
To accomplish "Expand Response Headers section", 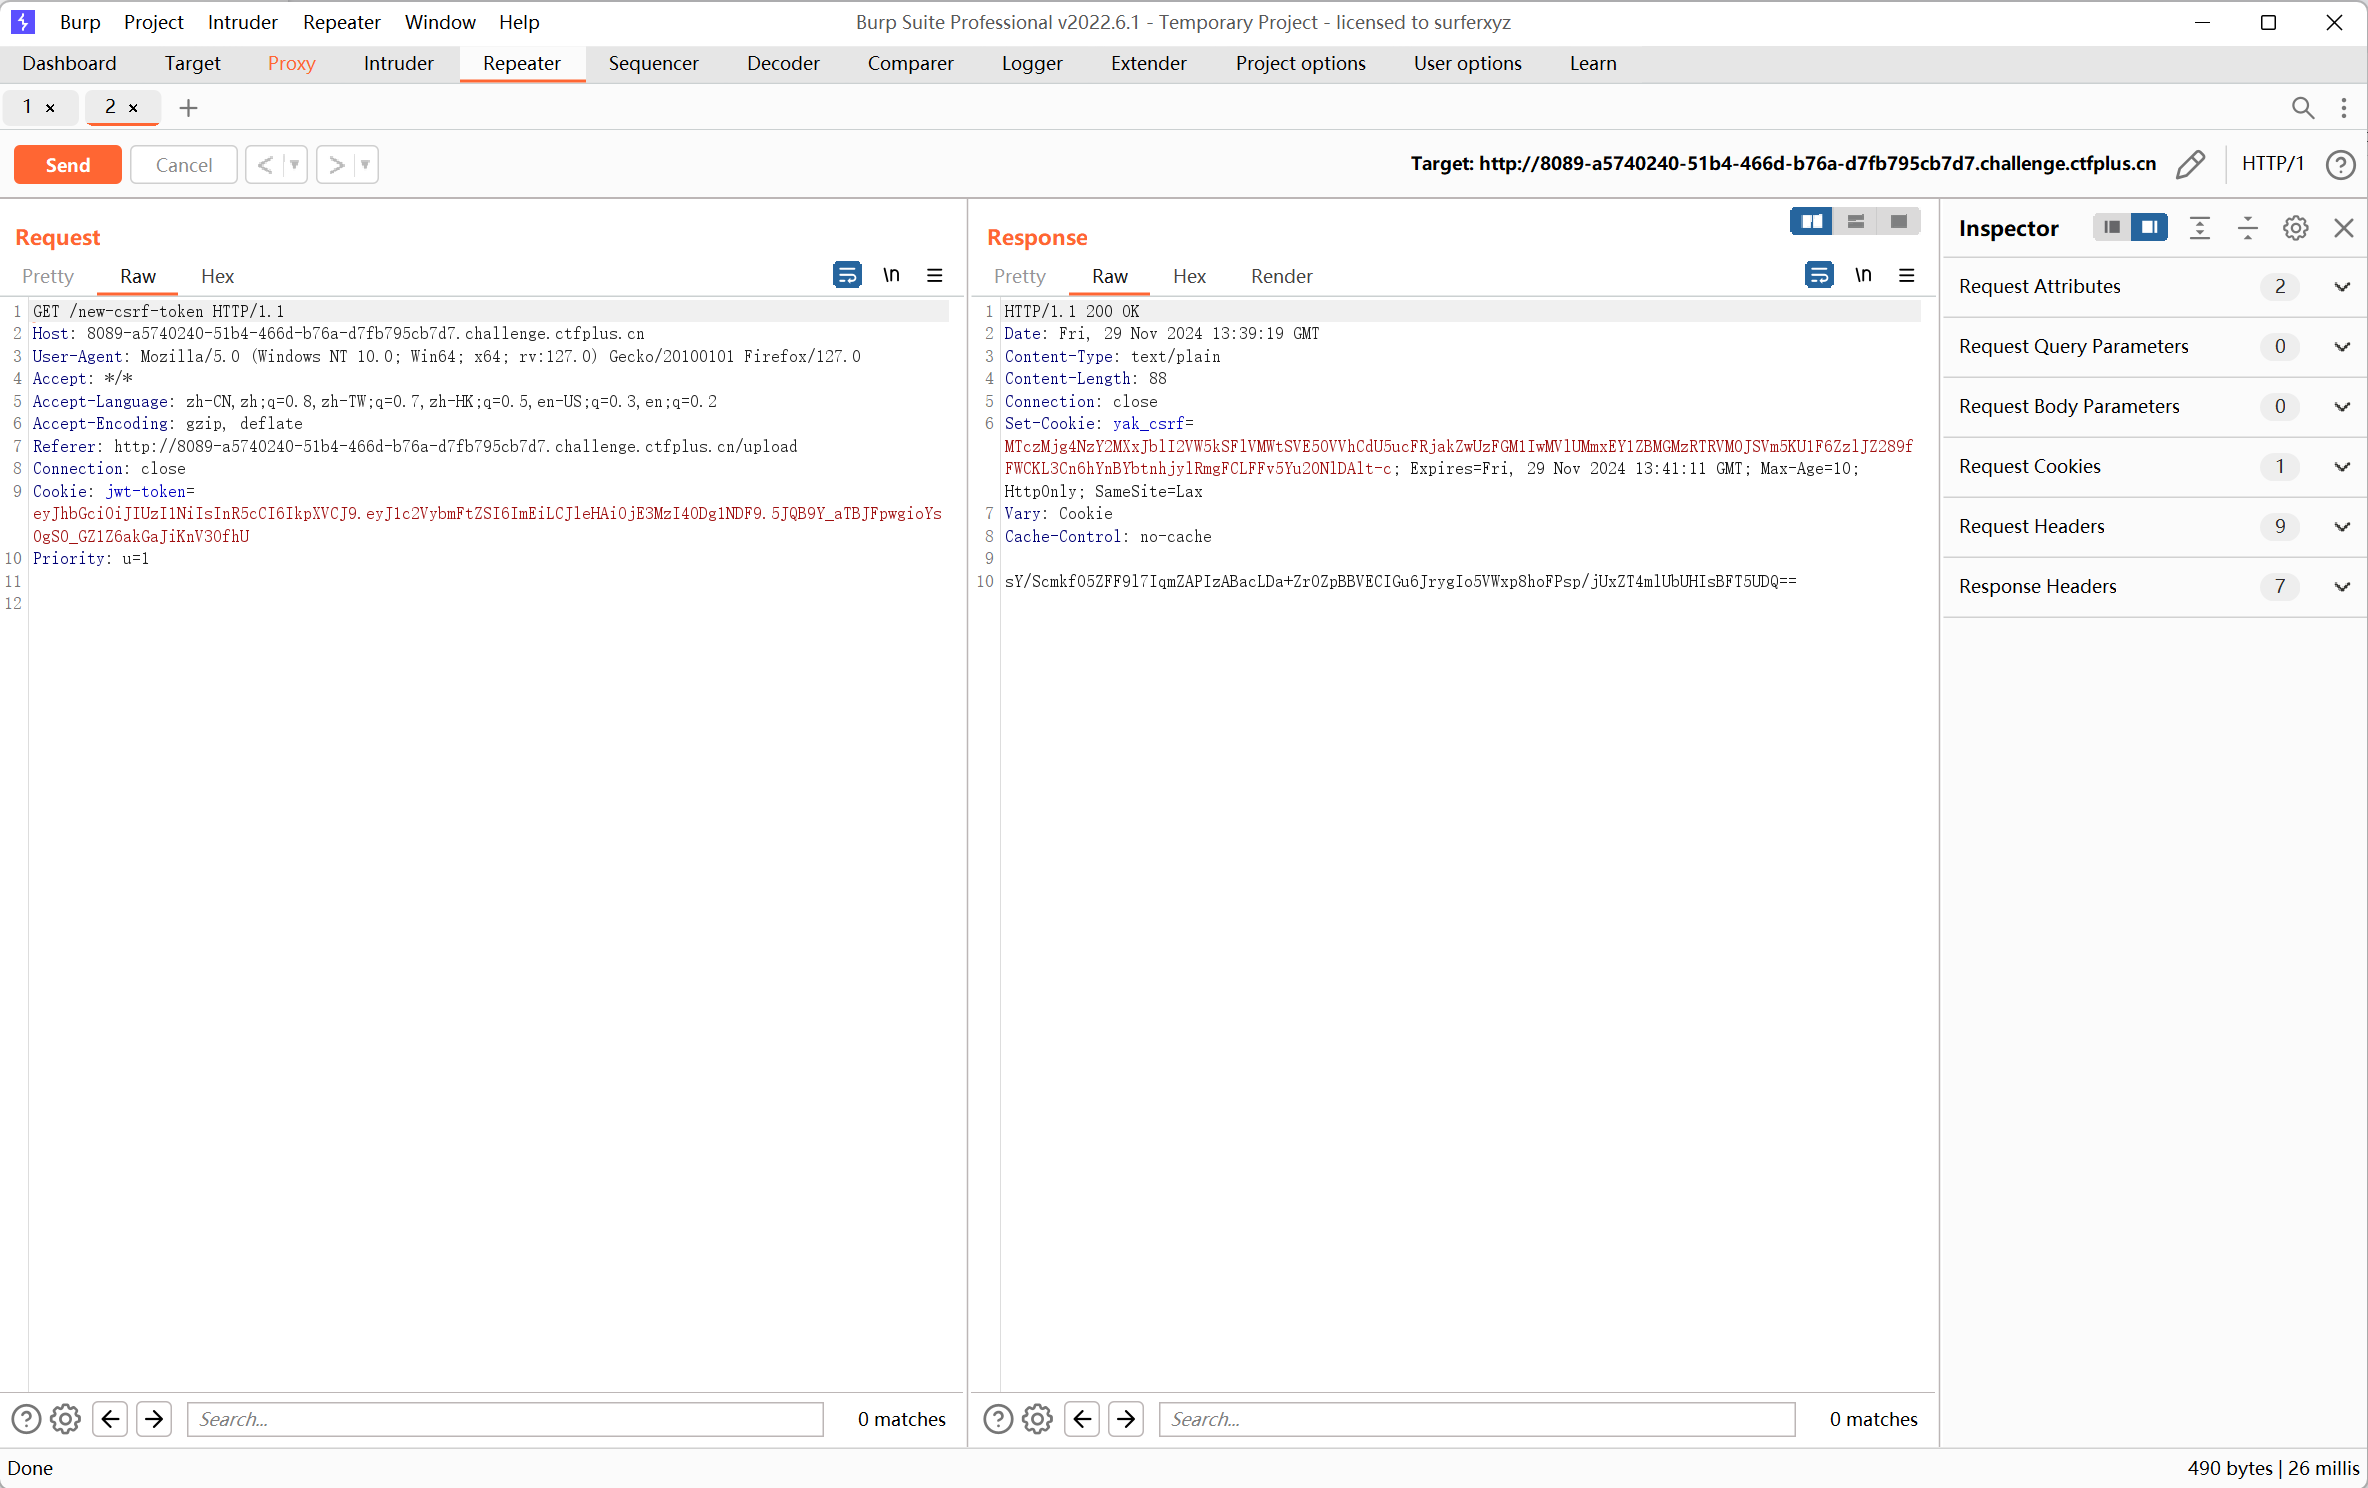I will click(x=2342, y=587).
